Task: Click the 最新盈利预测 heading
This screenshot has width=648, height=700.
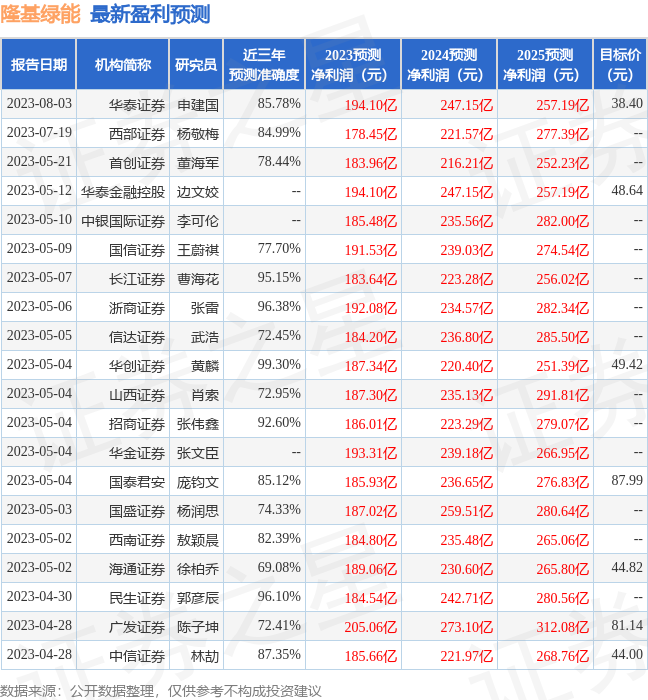Action: click(x=150, y=14)
